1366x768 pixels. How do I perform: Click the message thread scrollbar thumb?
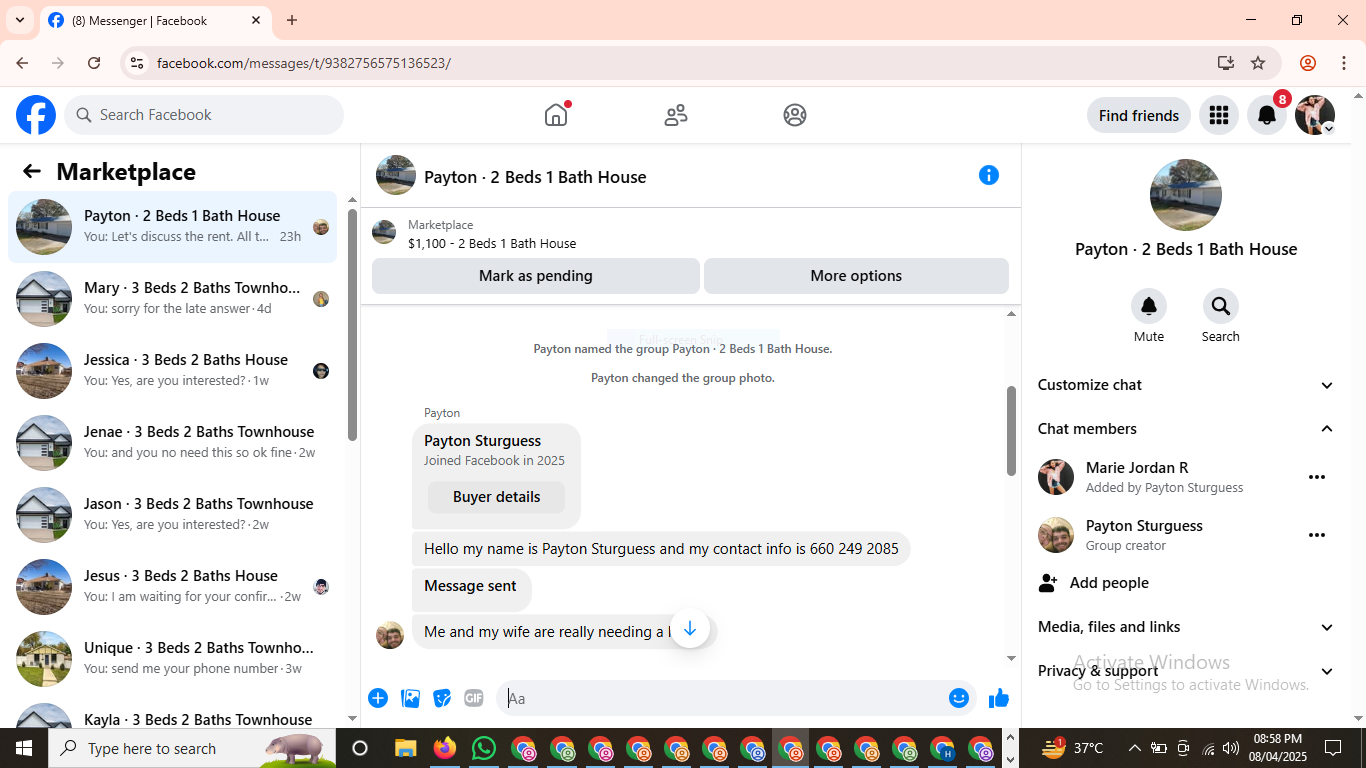point(1011,431)
